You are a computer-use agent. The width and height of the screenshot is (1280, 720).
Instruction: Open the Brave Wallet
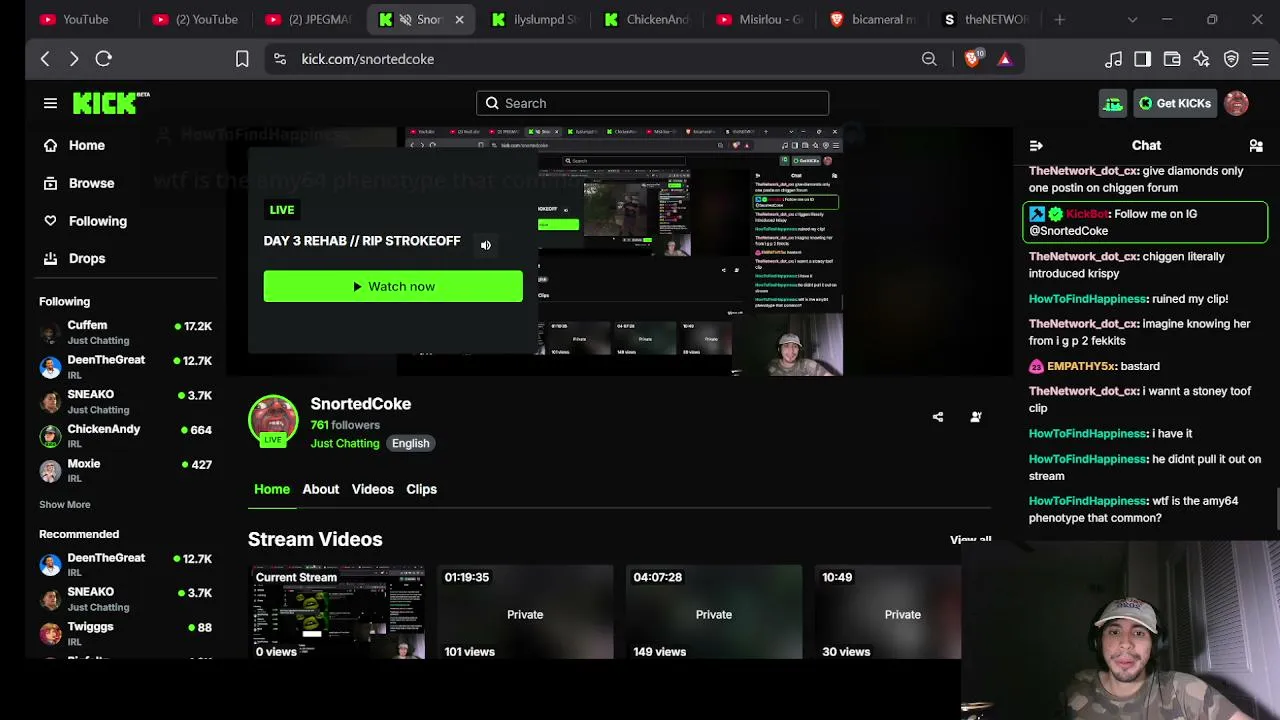[1172, 59]
